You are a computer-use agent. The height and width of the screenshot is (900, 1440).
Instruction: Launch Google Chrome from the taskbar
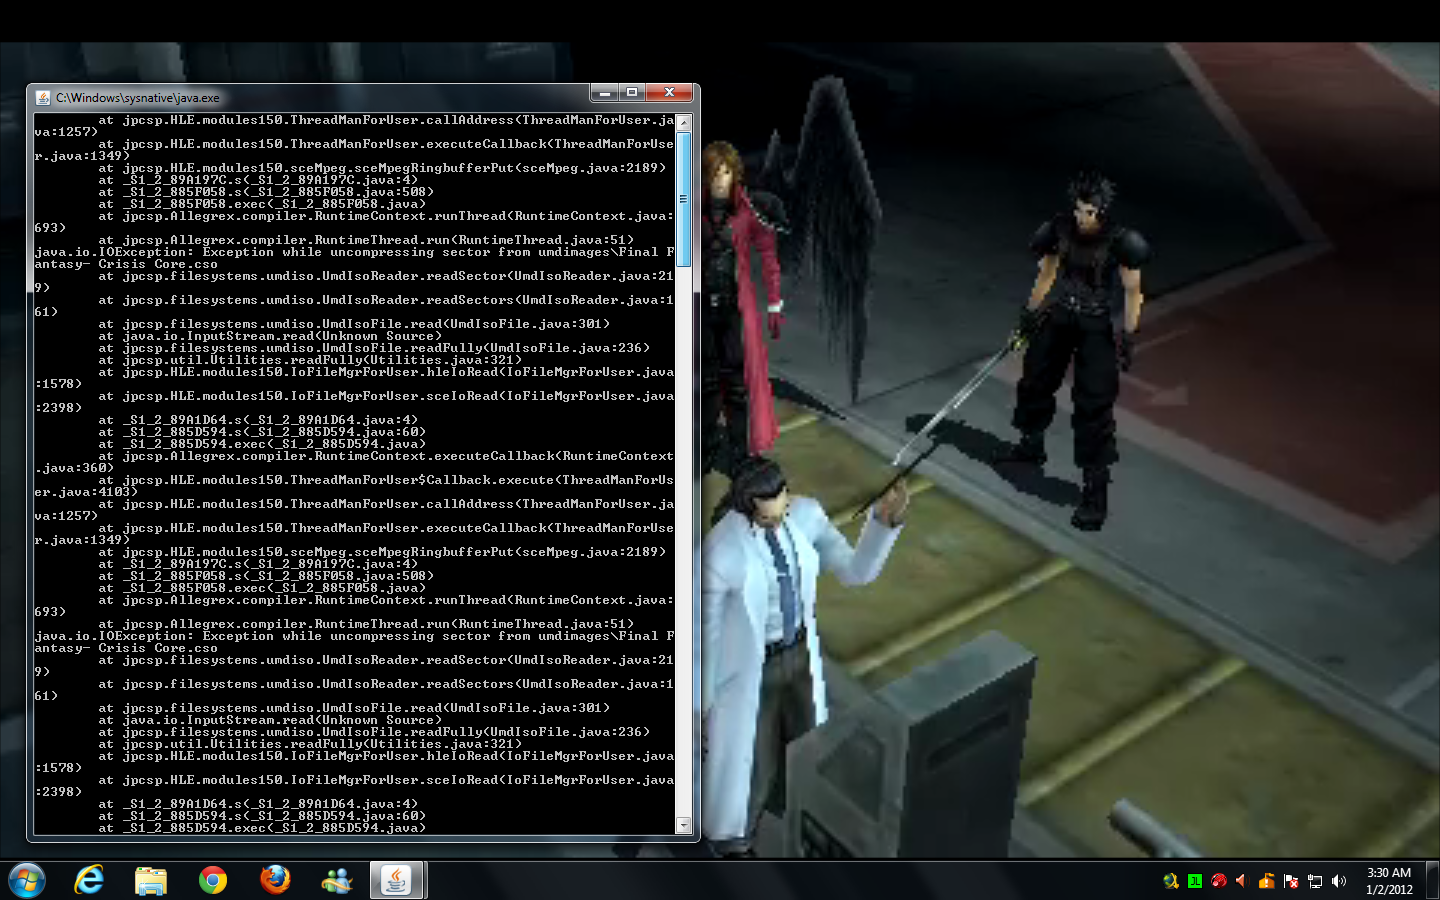click(x=213, y=880)
